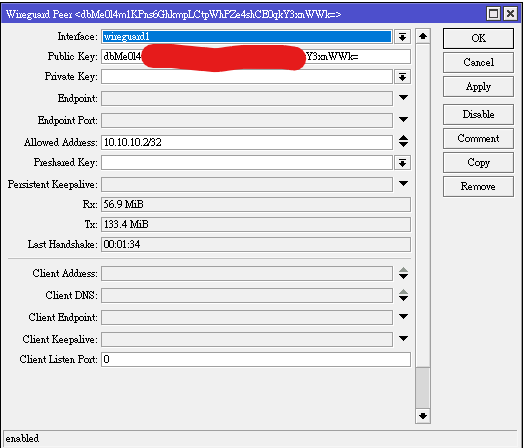Expand the Client Keepalive field arrow
523x448 pixels.
pos(403,338)
